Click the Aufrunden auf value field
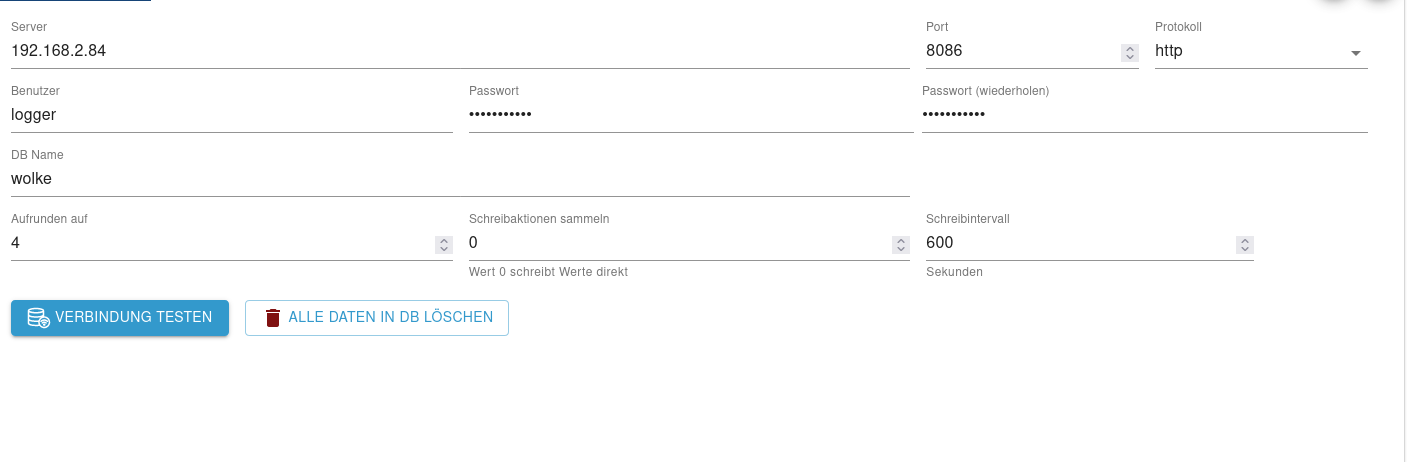The width and height of the screenshot is (1408, 462). 220,243
